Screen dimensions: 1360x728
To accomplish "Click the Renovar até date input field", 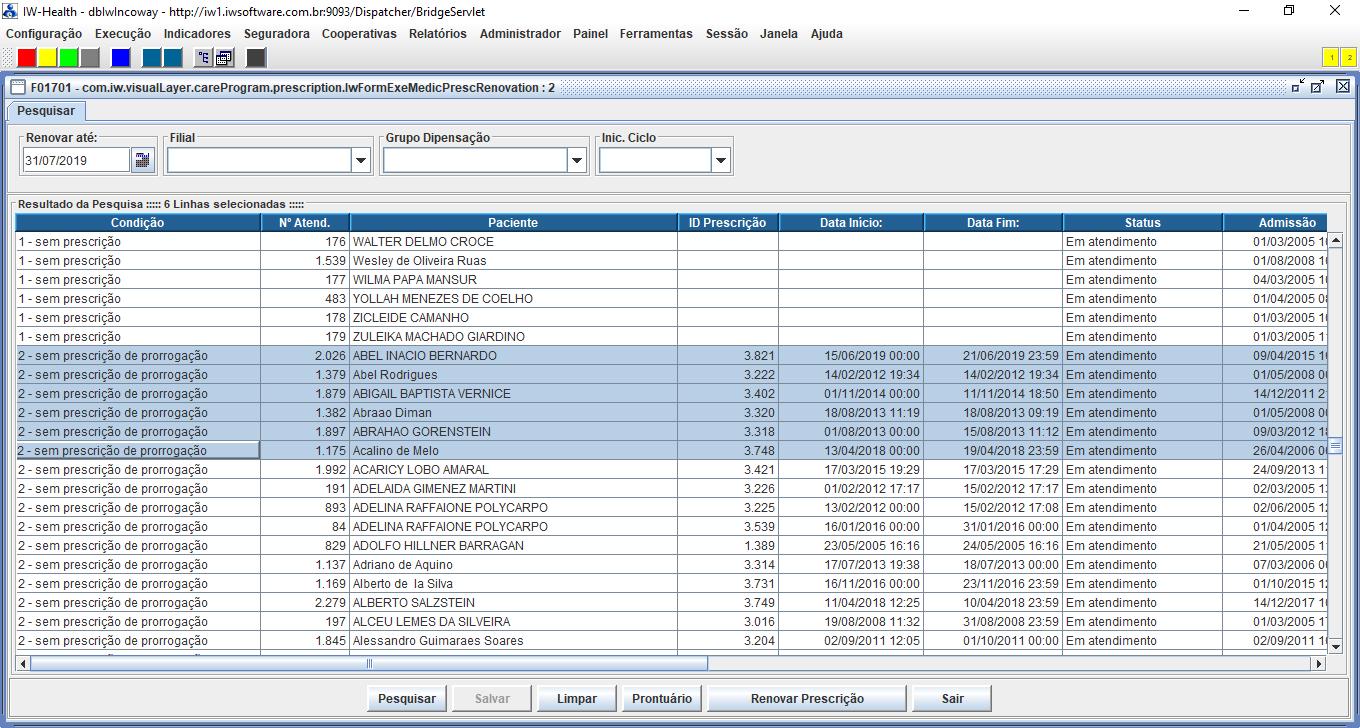I will 76,160.
